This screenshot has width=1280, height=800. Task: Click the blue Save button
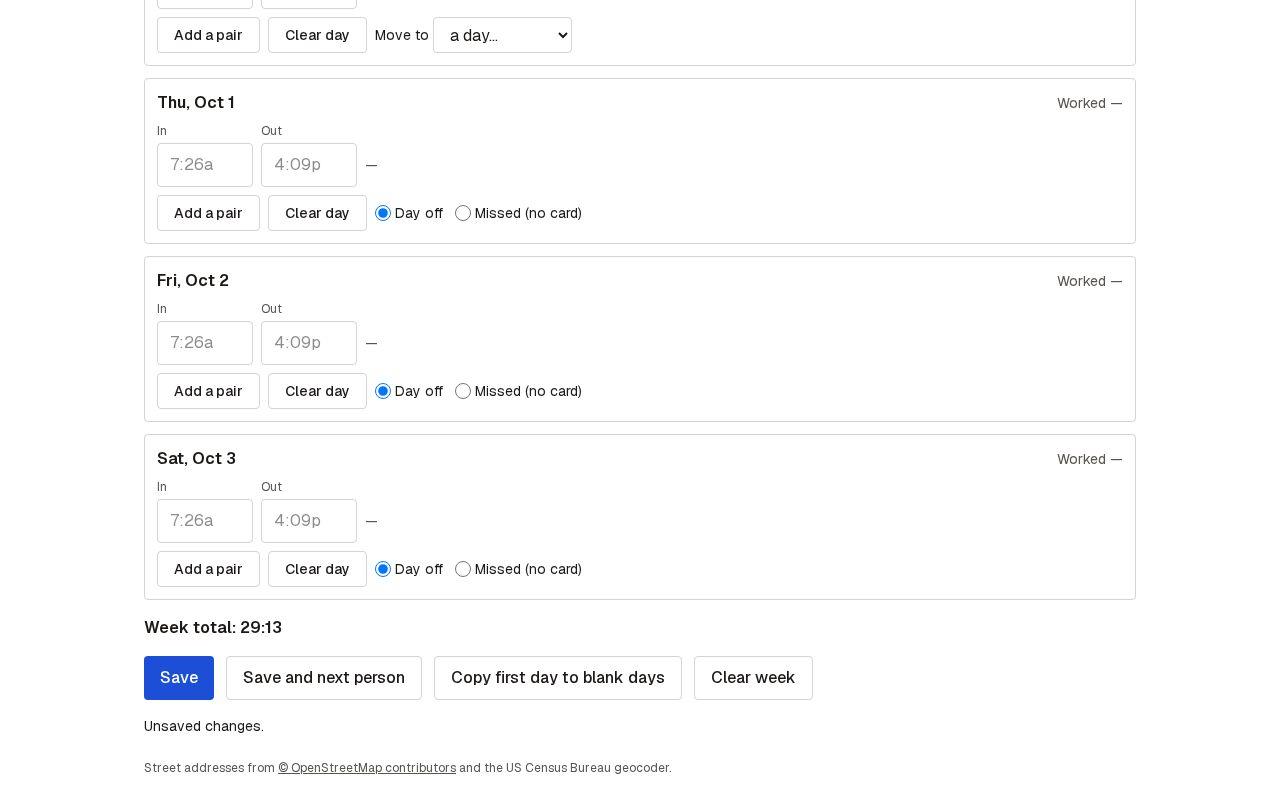pos(179,678)
